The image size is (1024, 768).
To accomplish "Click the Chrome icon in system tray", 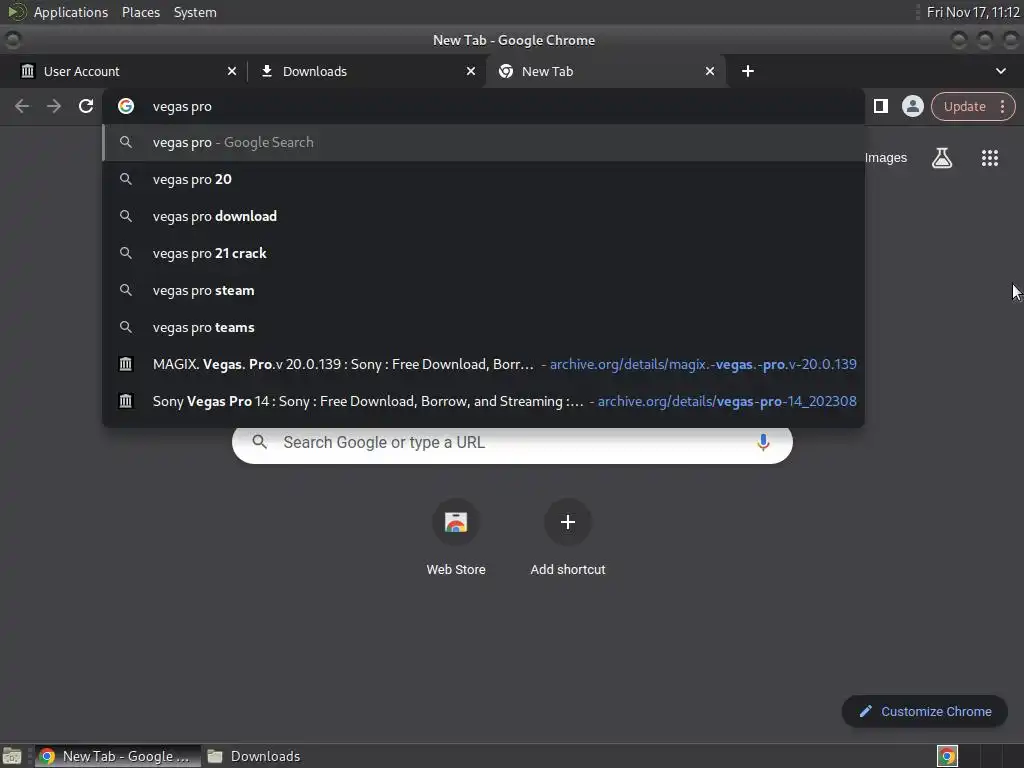I will tap(947, 756).
